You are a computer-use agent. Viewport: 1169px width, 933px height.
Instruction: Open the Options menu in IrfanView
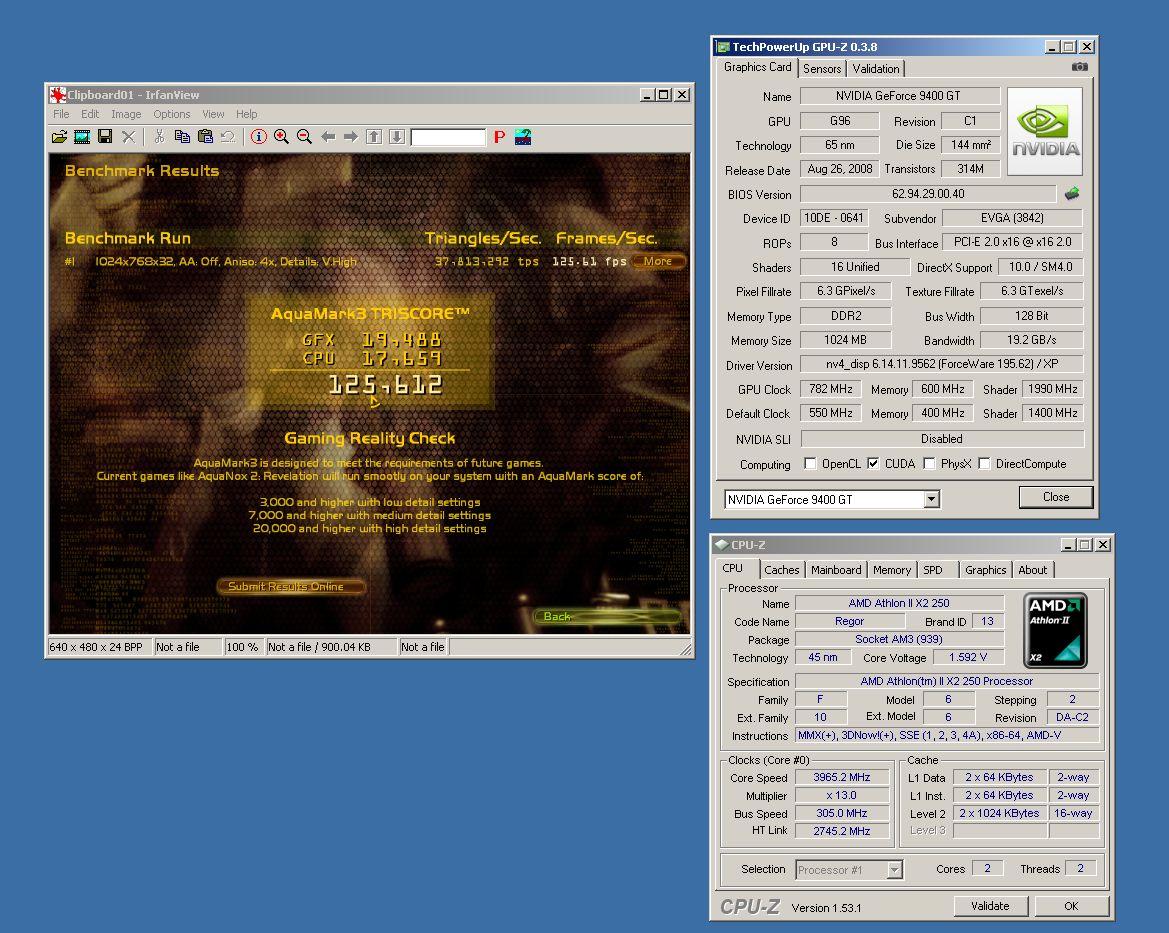point(171,114)
